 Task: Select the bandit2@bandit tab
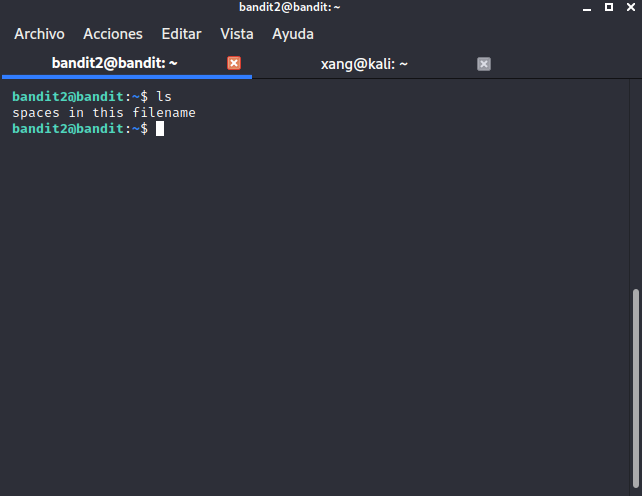115,63
